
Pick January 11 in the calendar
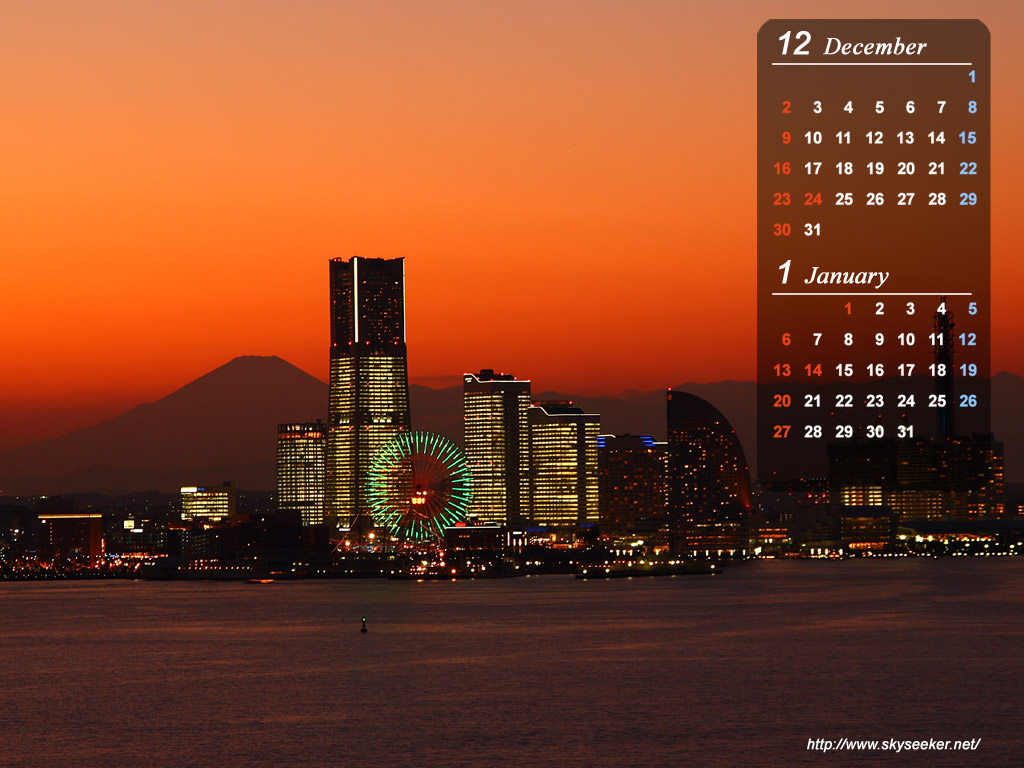(x=936, y=340)
